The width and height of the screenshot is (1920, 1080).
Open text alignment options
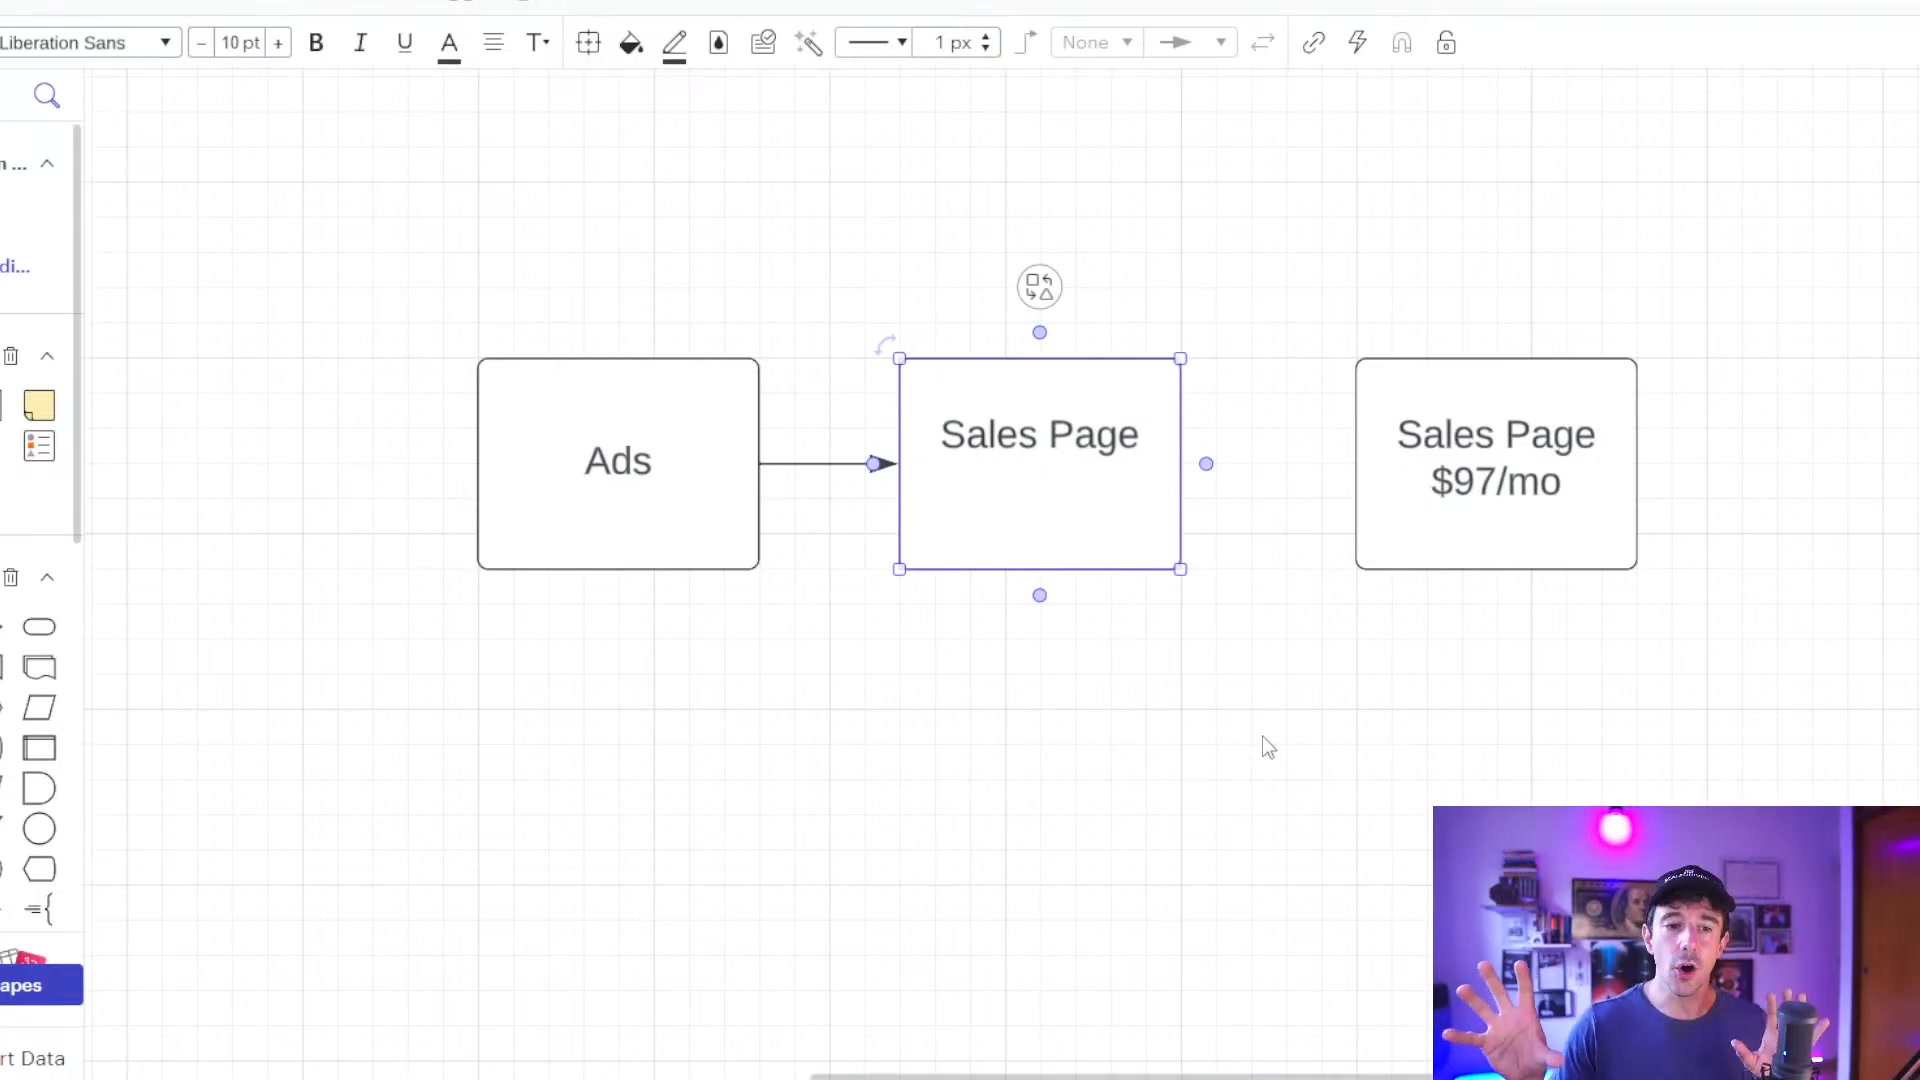[493, 43]
